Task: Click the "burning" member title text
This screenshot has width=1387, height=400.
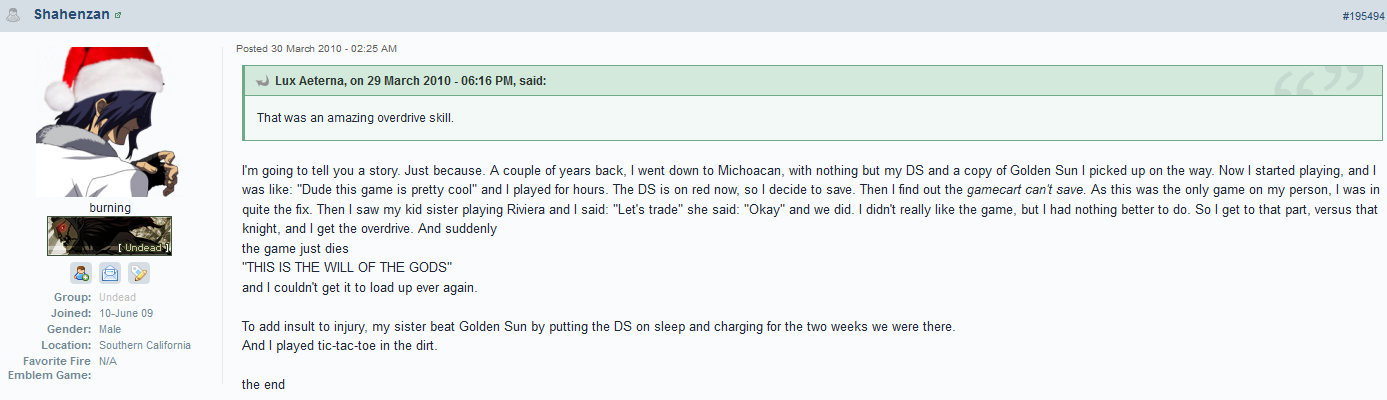Action: click(x=110, y=208)
